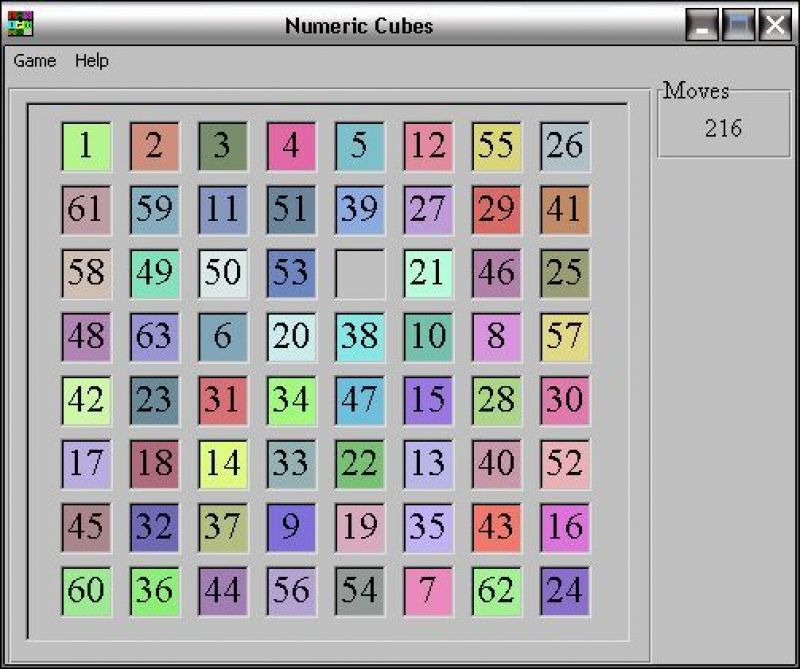Select the cube numbered 52
Image resolution: width=800 pixels, height=669 pixels.
tap(565, 465)
